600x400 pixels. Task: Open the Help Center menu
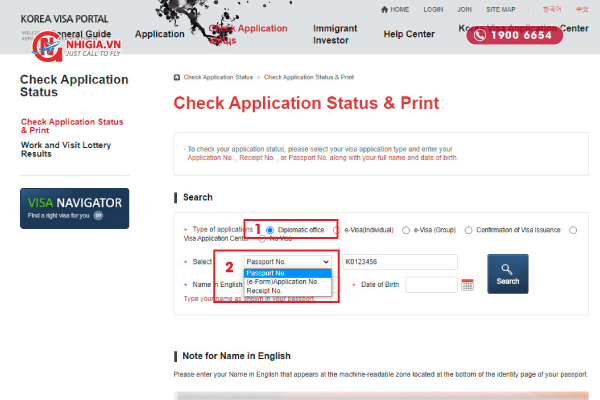(x=408, y=34)
